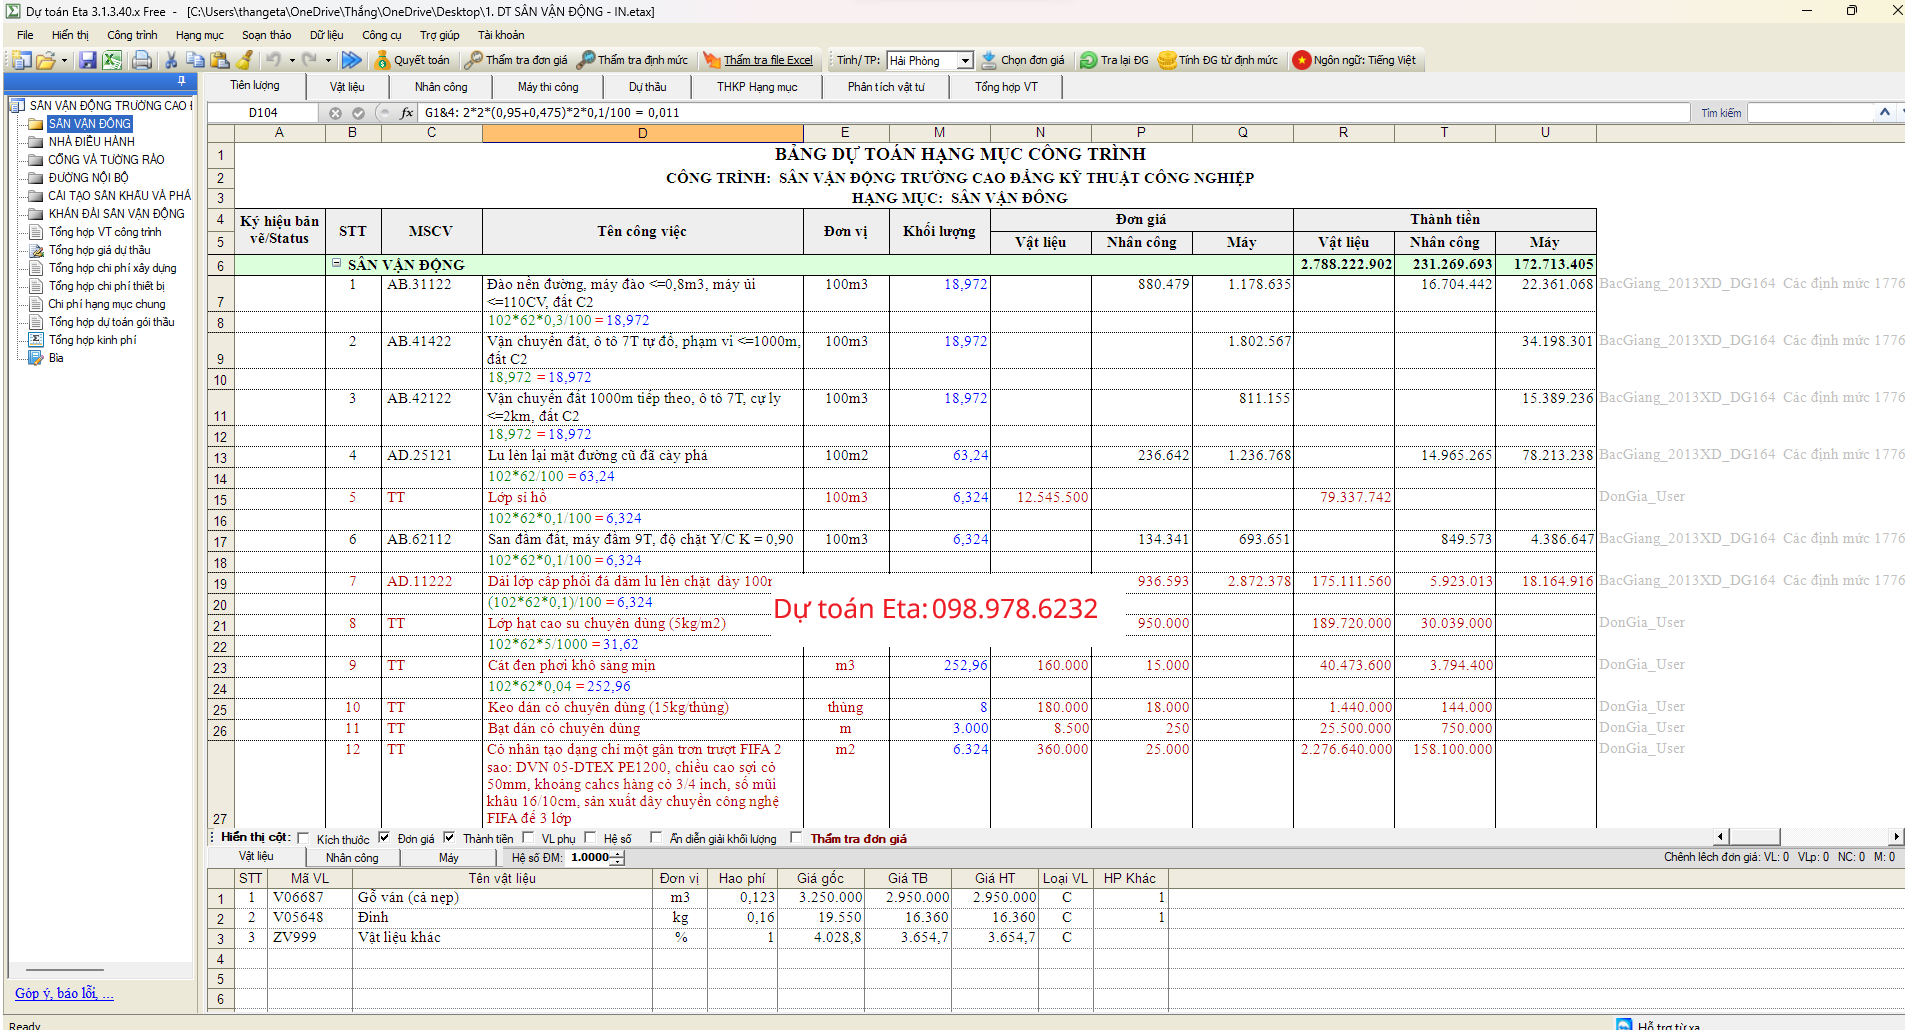Click the Cut (scissors) toolbar icon
1905x1030 pixels.
[171, 60]
